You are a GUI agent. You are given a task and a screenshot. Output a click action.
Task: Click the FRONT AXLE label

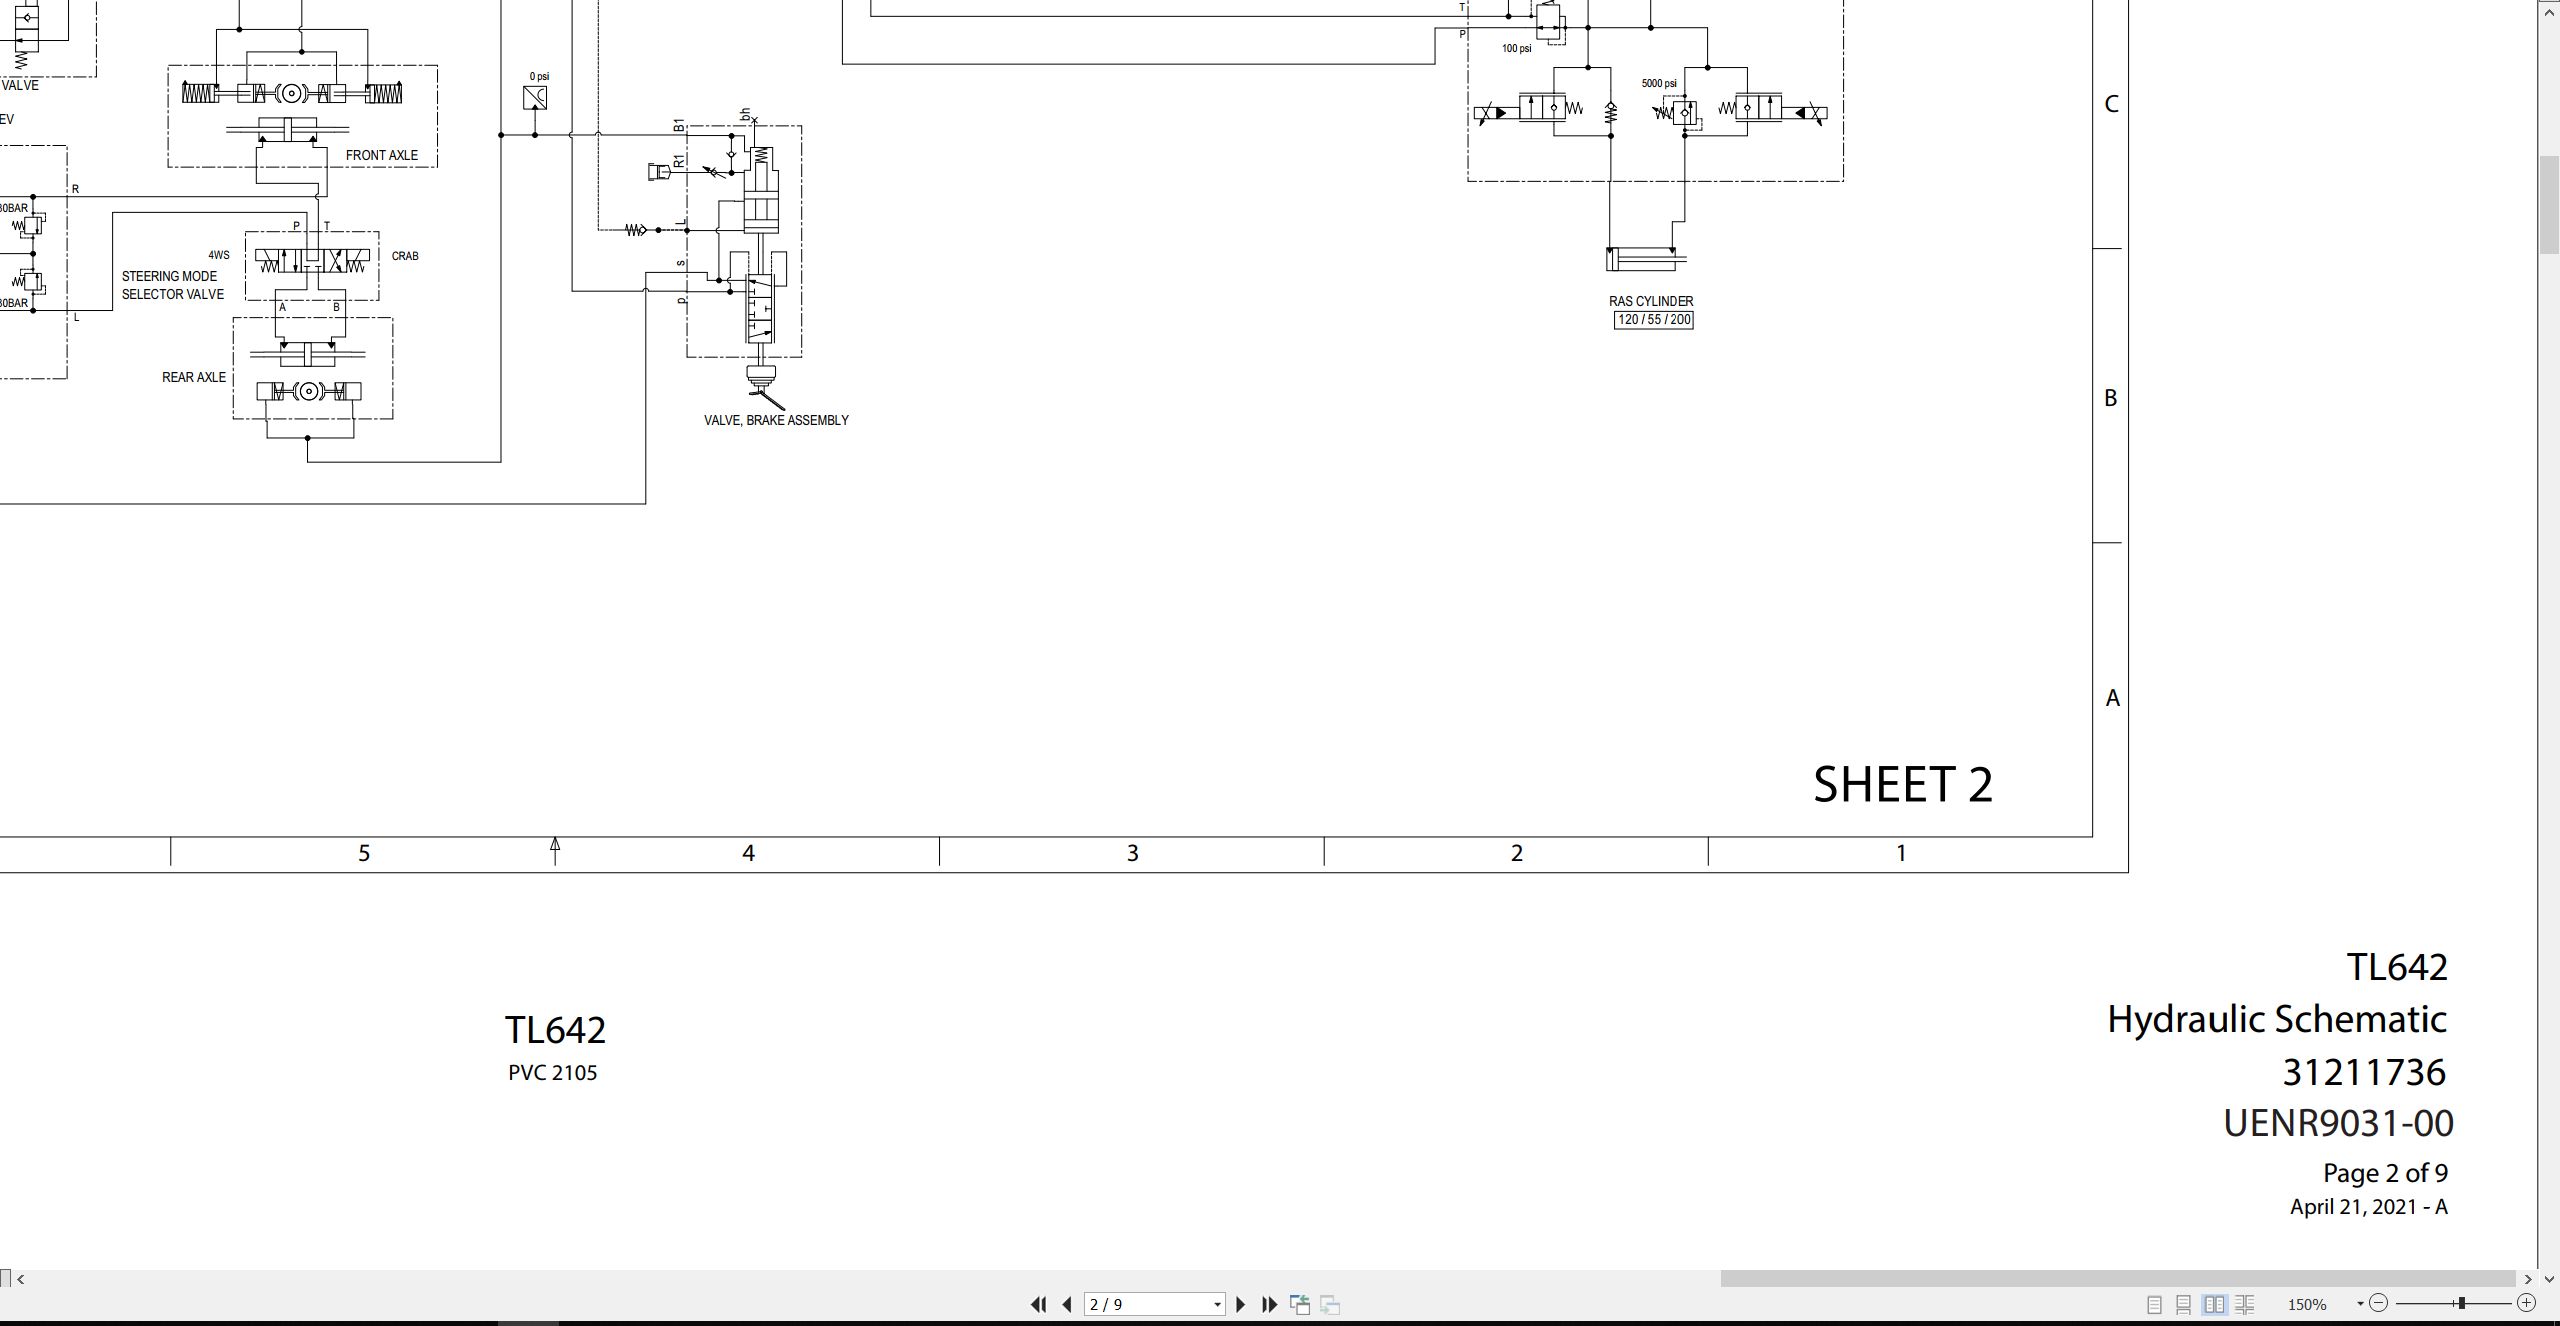pos(382,155)
